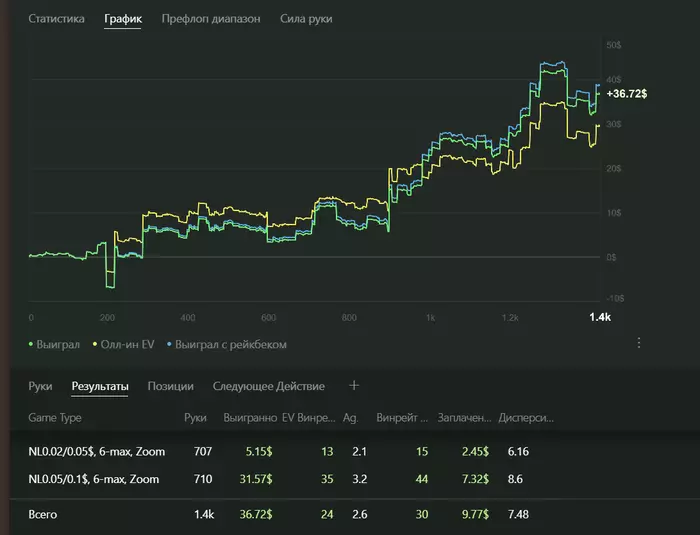Click the EV Винре... column header

308,418
